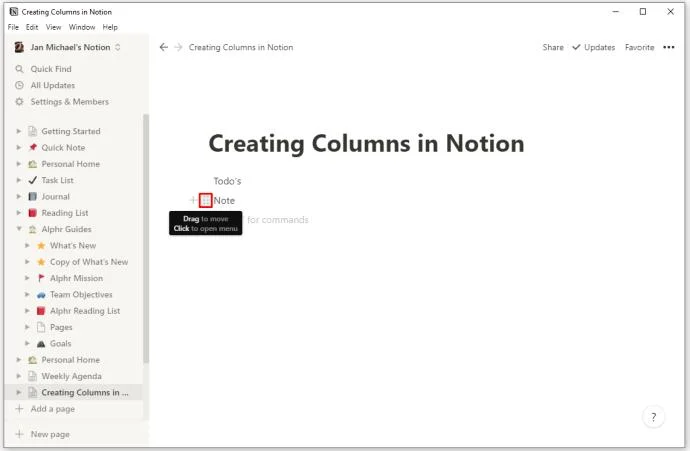Click the Note text block

[224, 200]
